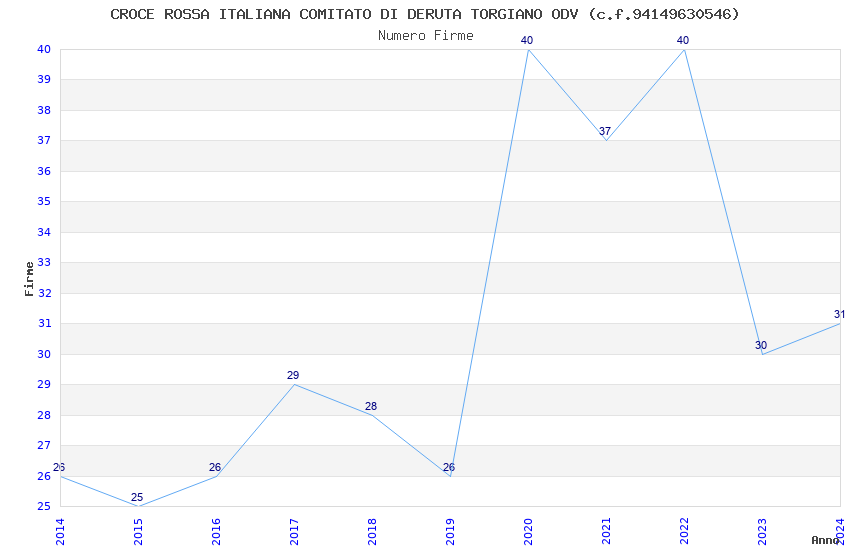The width and height of the screenshot is (850, 550).
Task: Click y-axis tick value 30
Action: click(x=44, y=354)
